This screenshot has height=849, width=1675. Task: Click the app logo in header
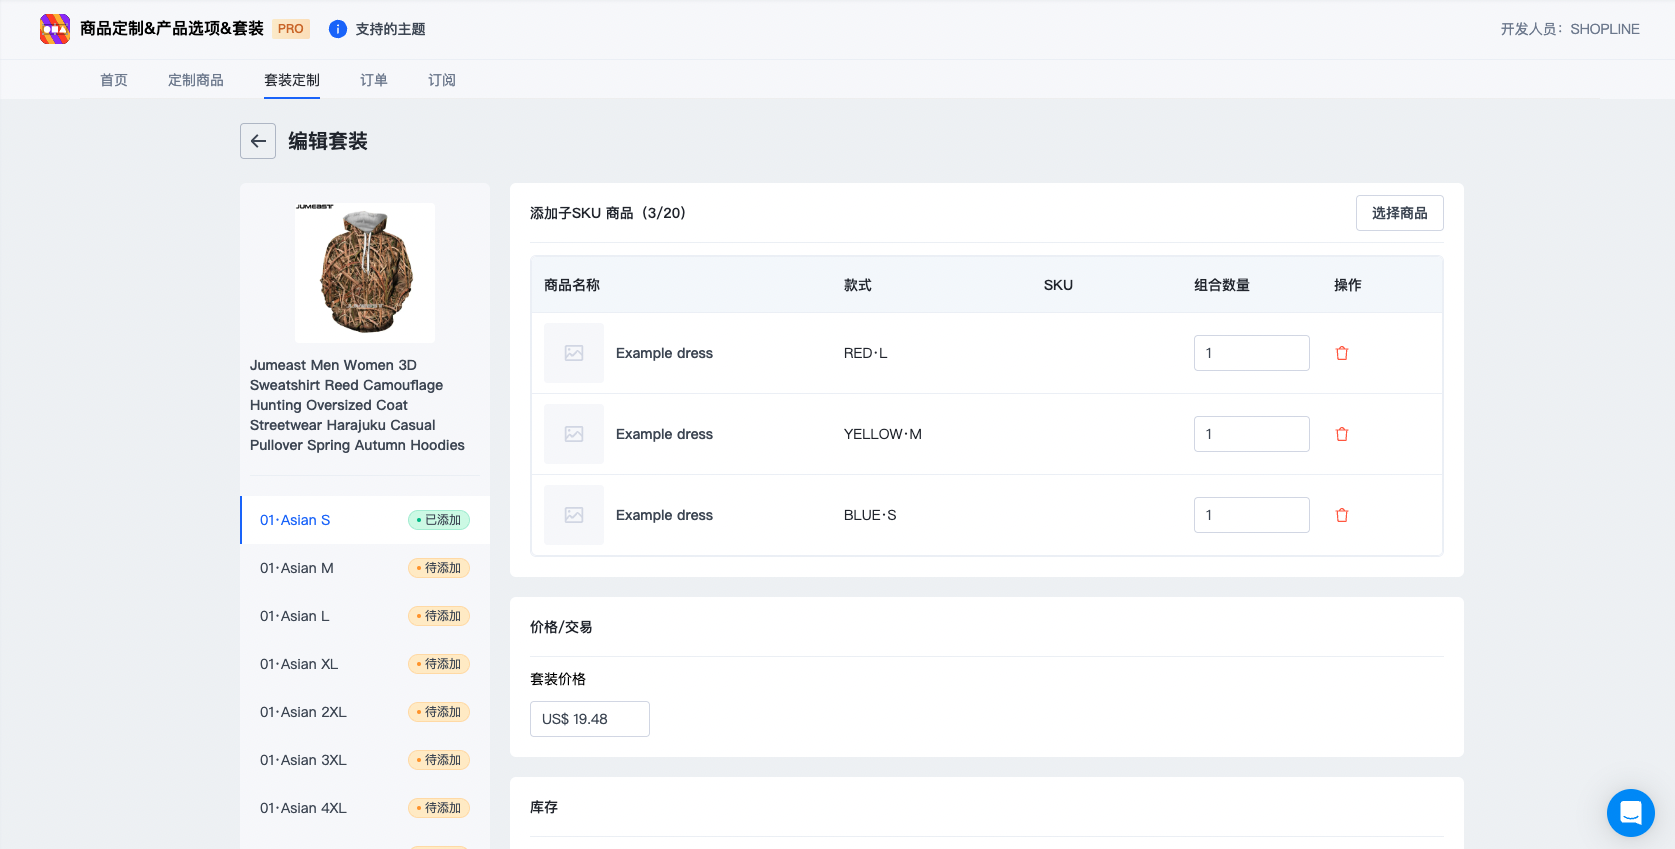pos(55,29)
